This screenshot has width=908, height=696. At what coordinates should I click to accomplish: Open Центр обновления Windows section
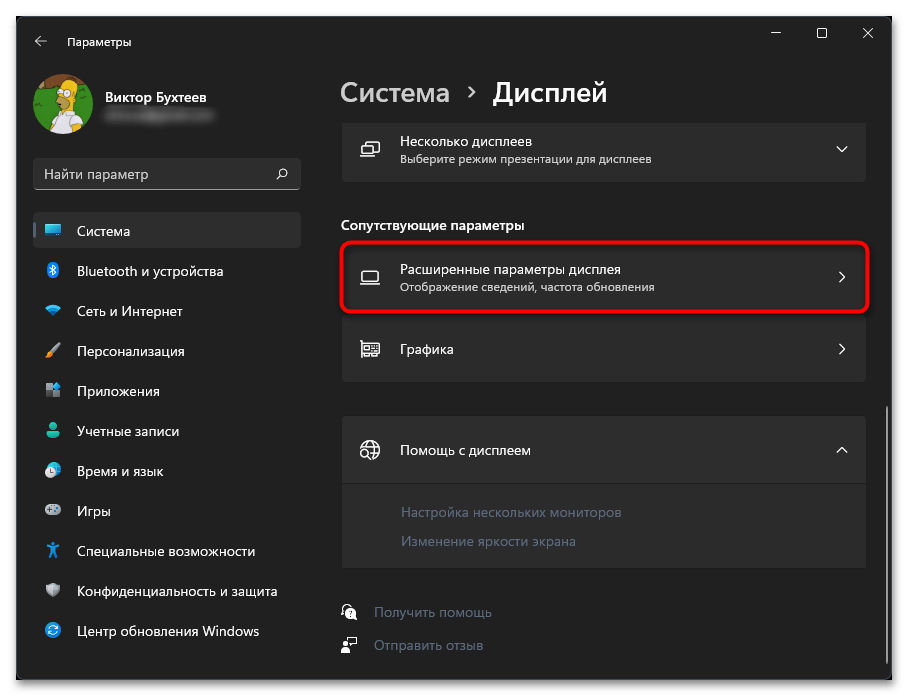coord(167,631)
